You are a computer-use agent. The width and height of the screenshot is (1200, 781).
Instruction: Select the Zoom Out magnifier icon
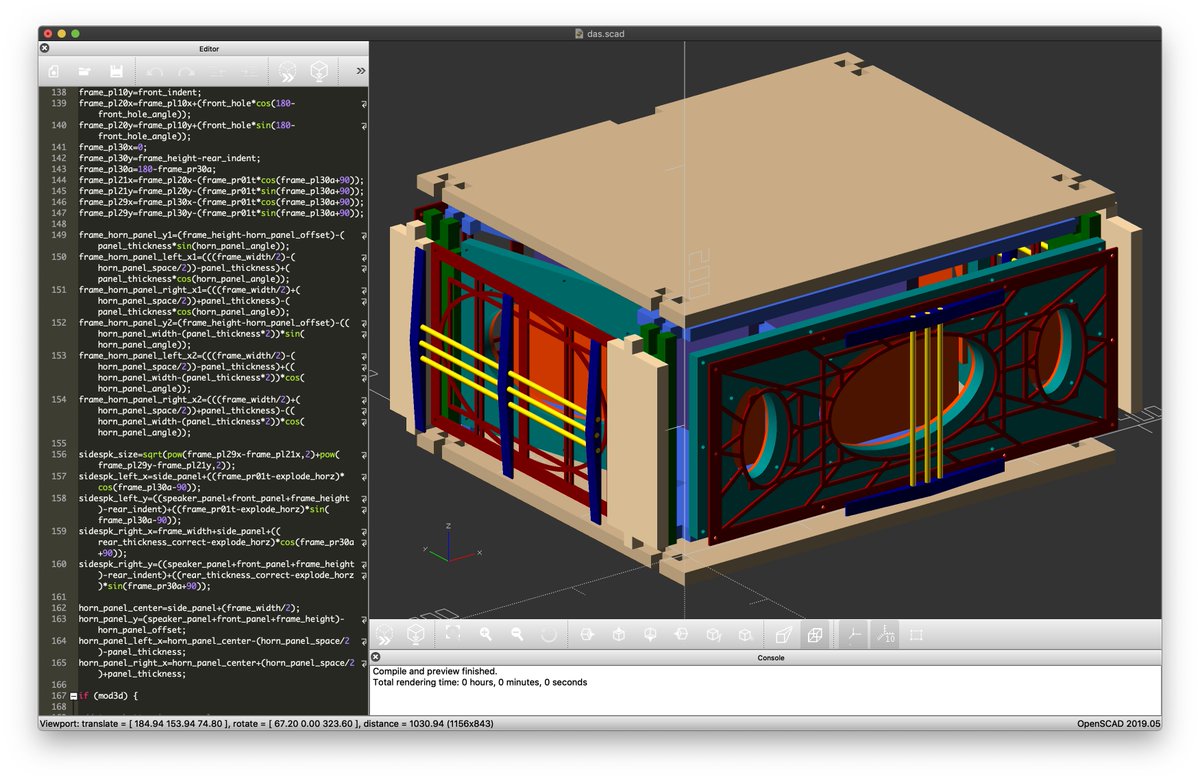(519, 634)
